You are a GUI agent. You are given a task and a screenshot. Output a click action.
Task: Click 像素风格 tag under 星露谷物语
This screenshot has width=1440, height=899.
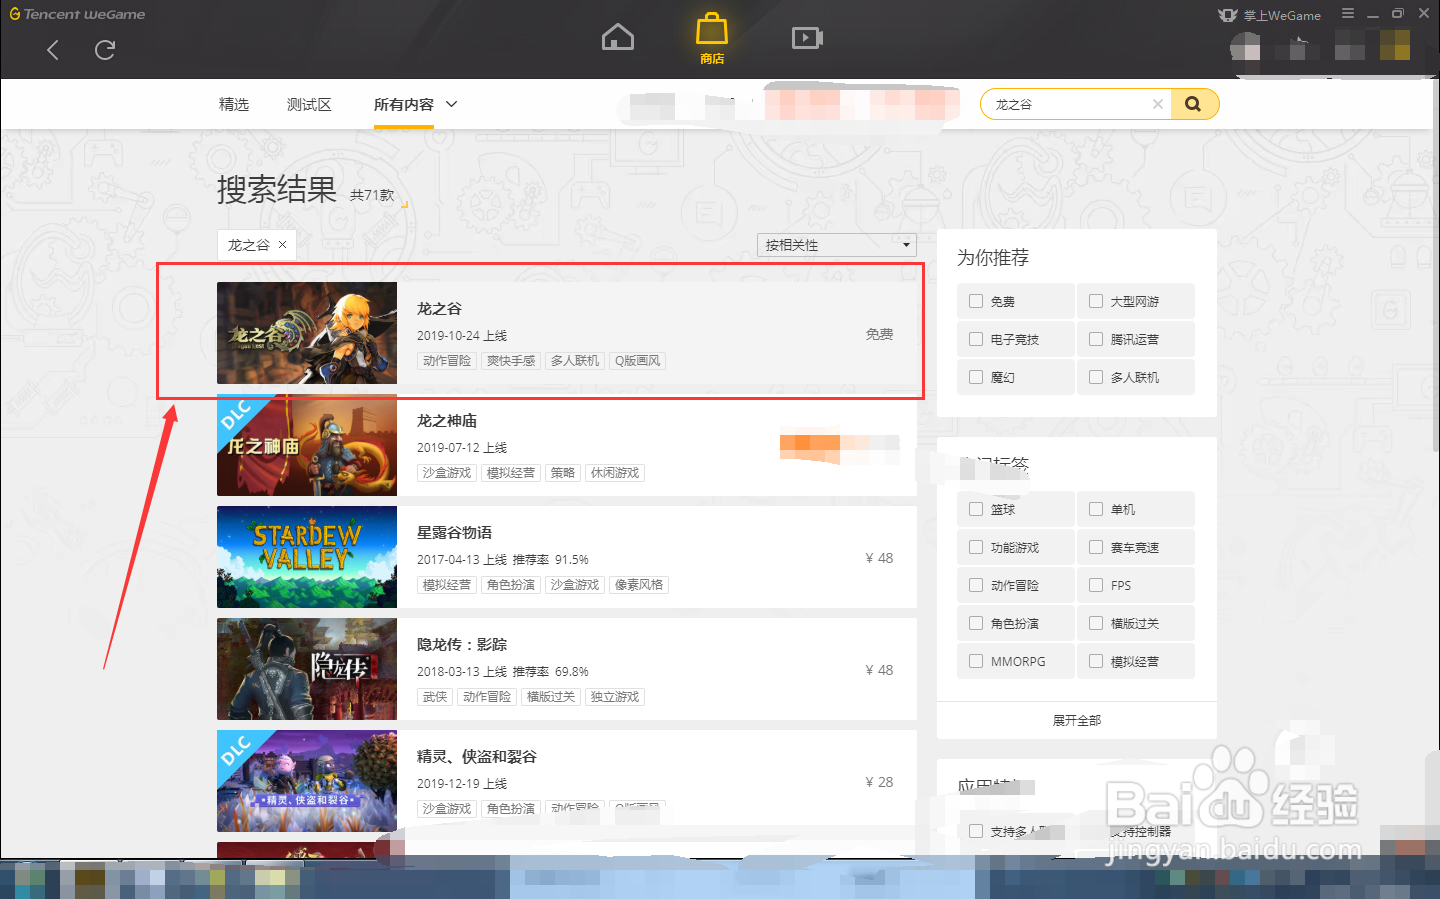point(639,585)
